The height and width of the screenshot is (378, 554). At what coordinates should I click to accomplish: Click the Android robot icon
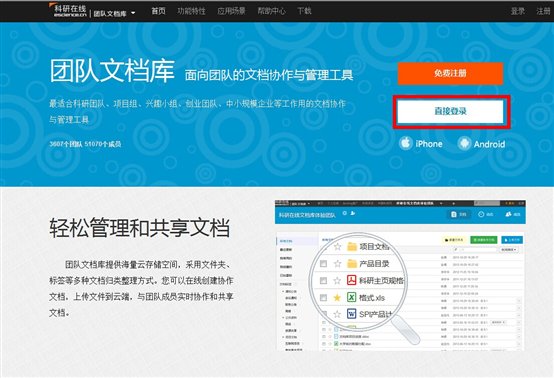pyautogui.click(x=464, y=143)
